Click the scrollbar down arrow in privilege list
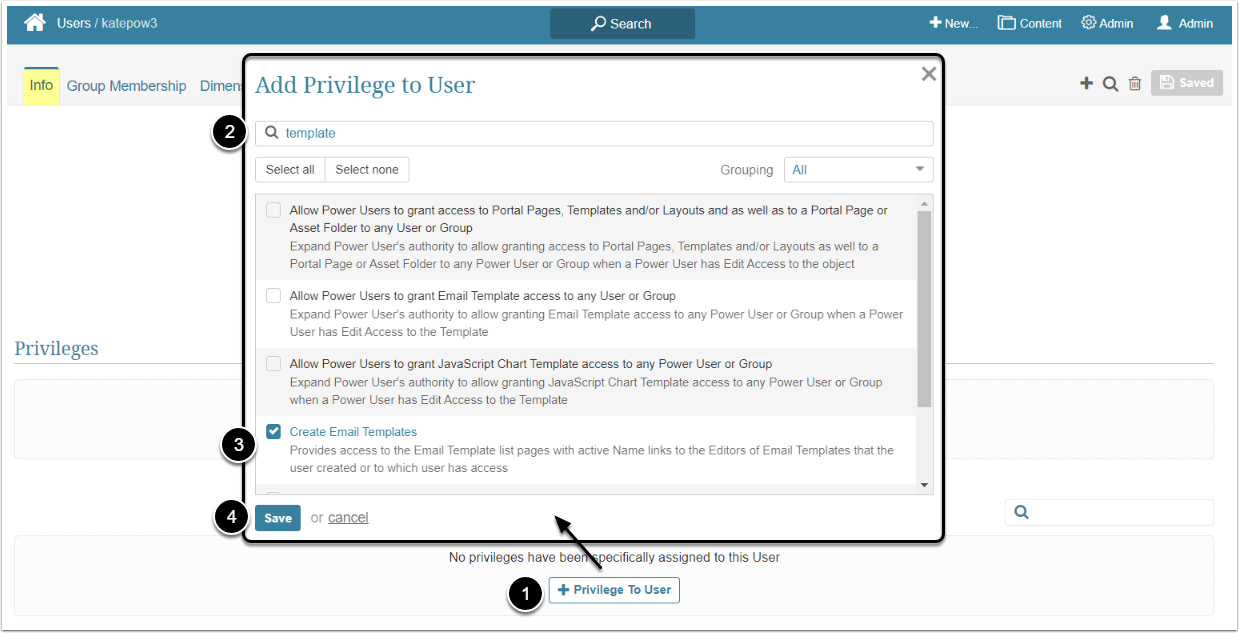1239x633 pixels. pos(925,485)
